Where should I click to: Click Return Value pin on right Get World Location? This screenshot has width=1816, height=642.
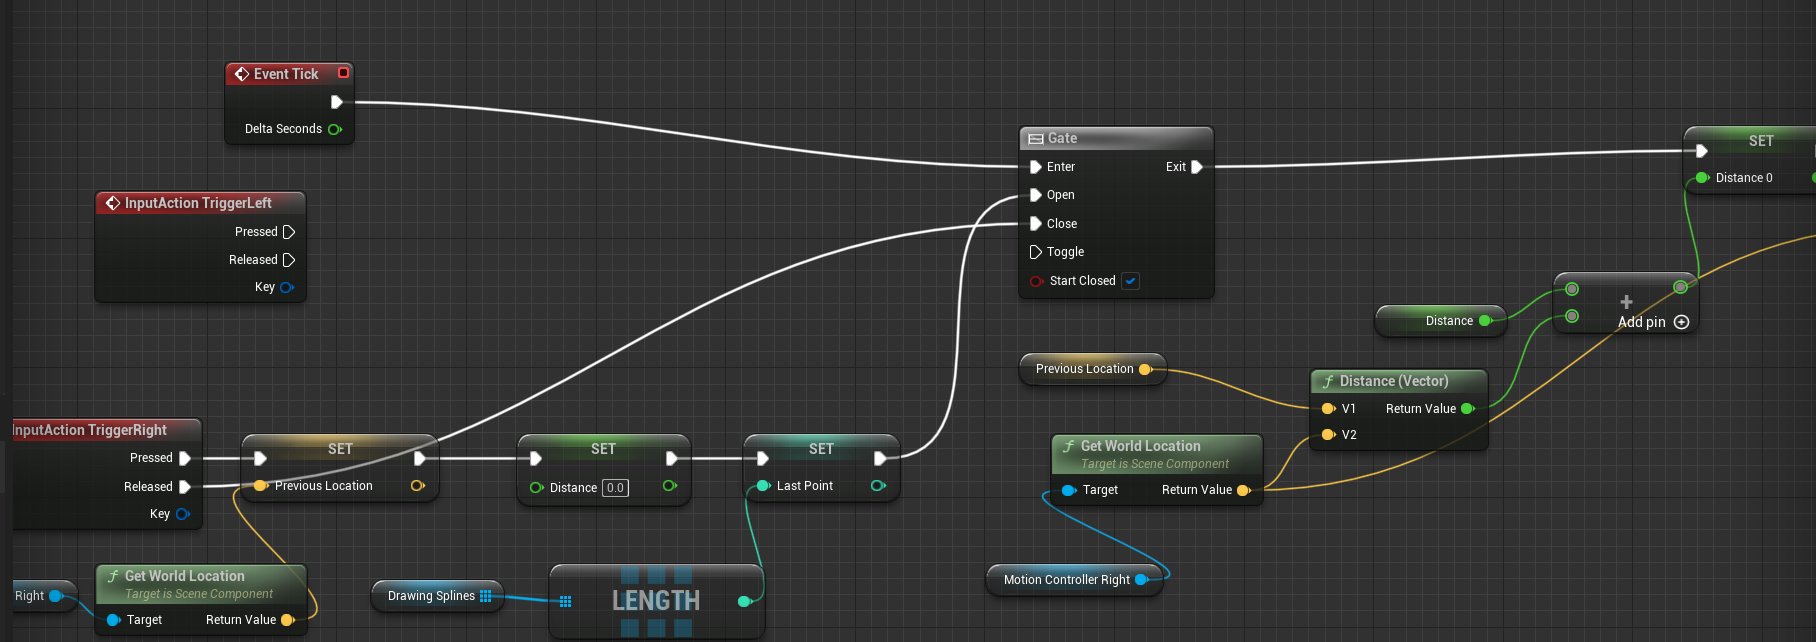coord(1244,490)
